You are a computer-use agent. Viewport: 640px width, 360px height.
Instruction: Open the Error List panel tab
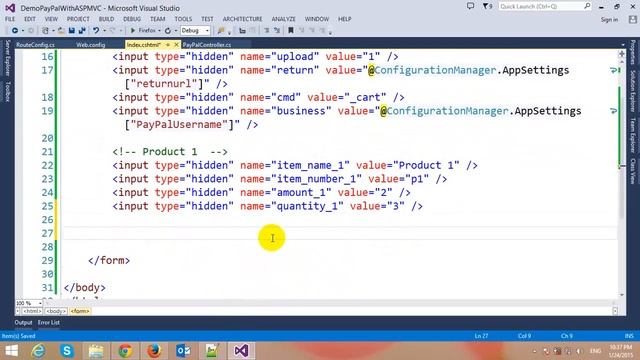click(x=49, y=322)
